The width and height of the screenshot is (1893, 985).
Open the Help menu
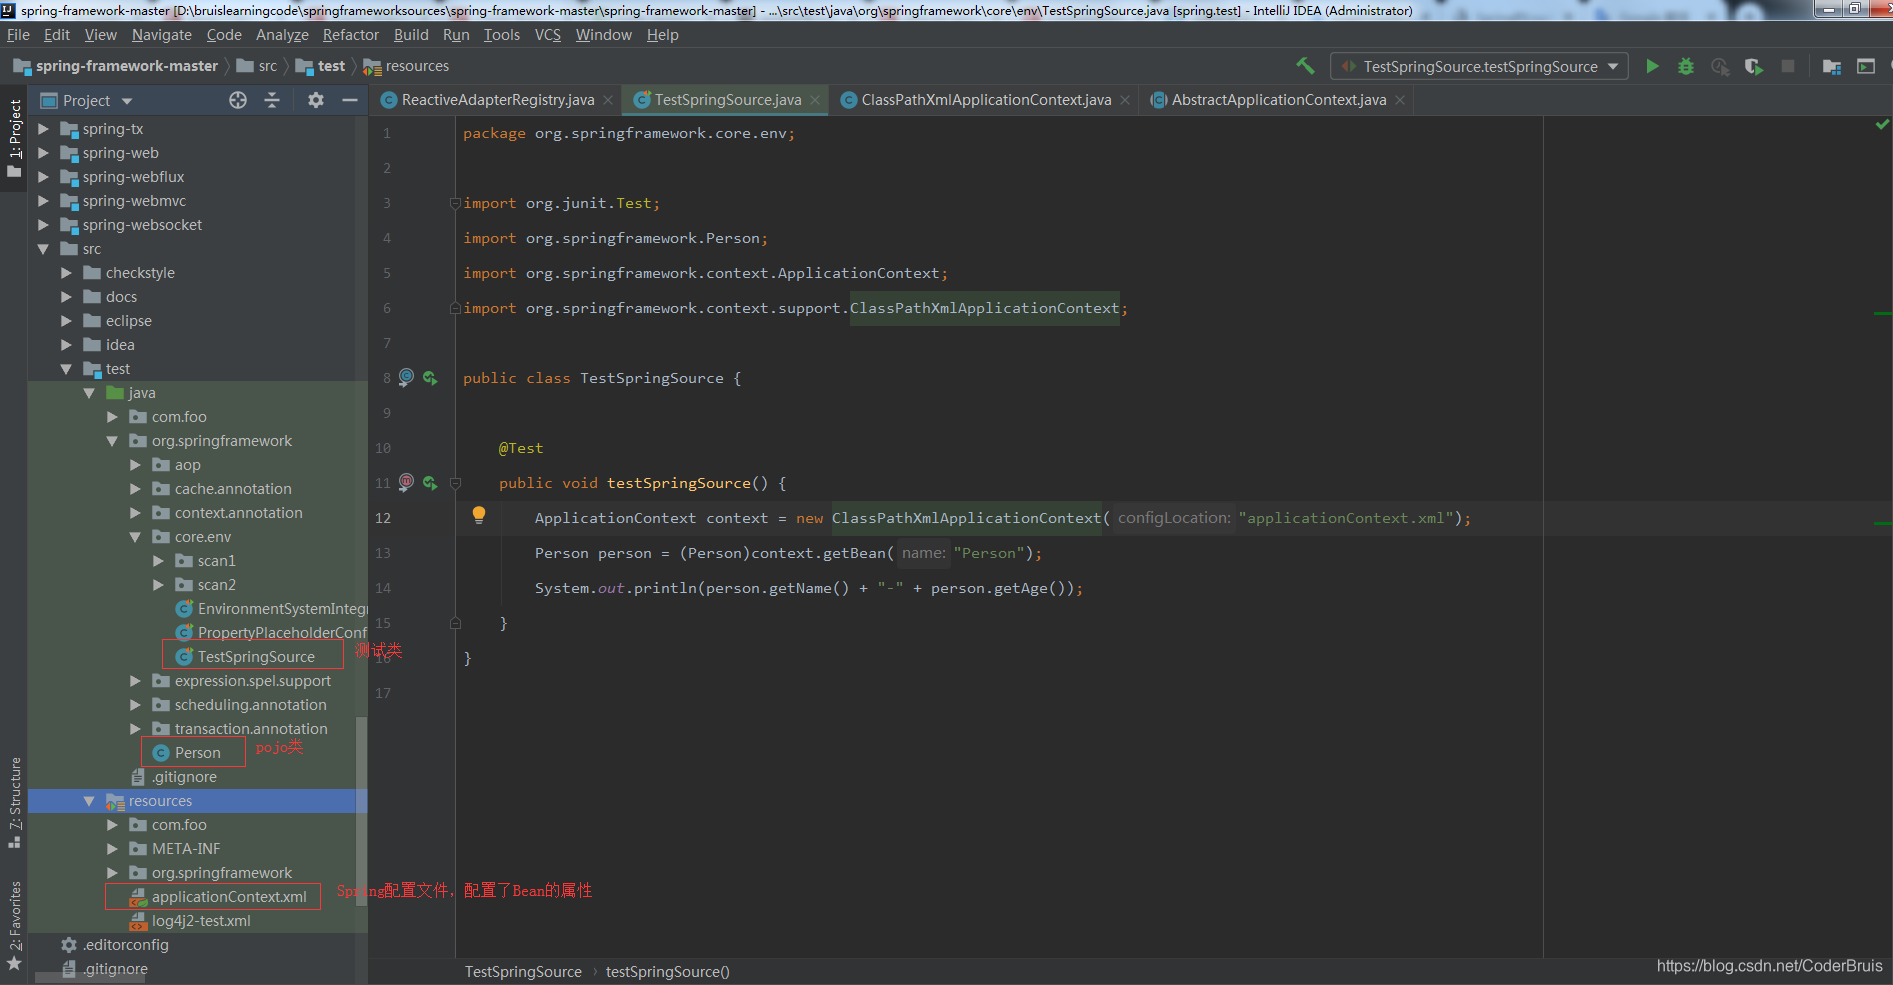tap(662, 35)
